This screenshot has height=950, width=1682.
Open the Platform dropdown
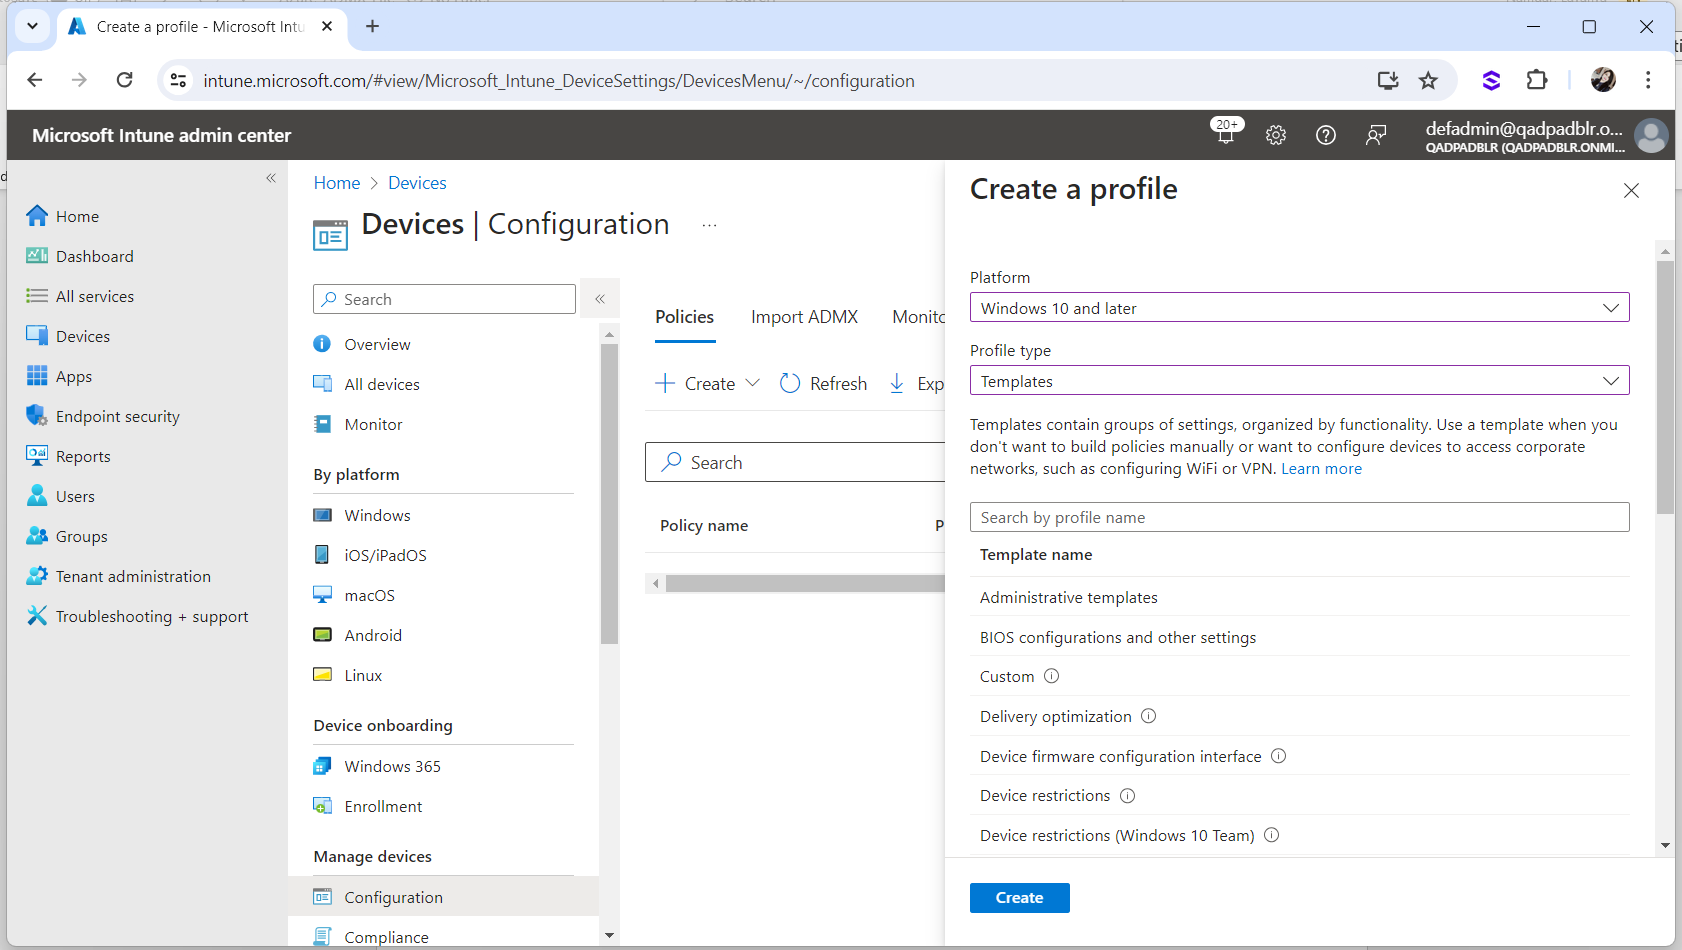1299,308
